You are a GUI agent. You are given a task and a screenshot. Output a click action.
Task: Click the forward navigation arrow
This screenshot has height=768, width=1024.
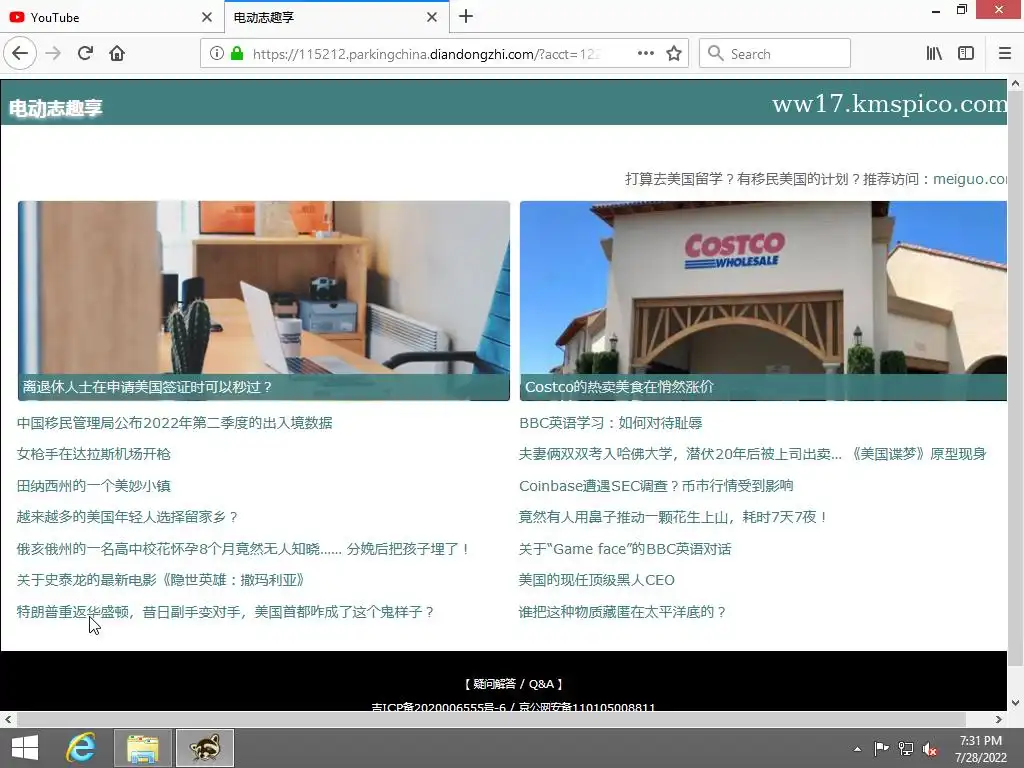click(x=53, y=54)
